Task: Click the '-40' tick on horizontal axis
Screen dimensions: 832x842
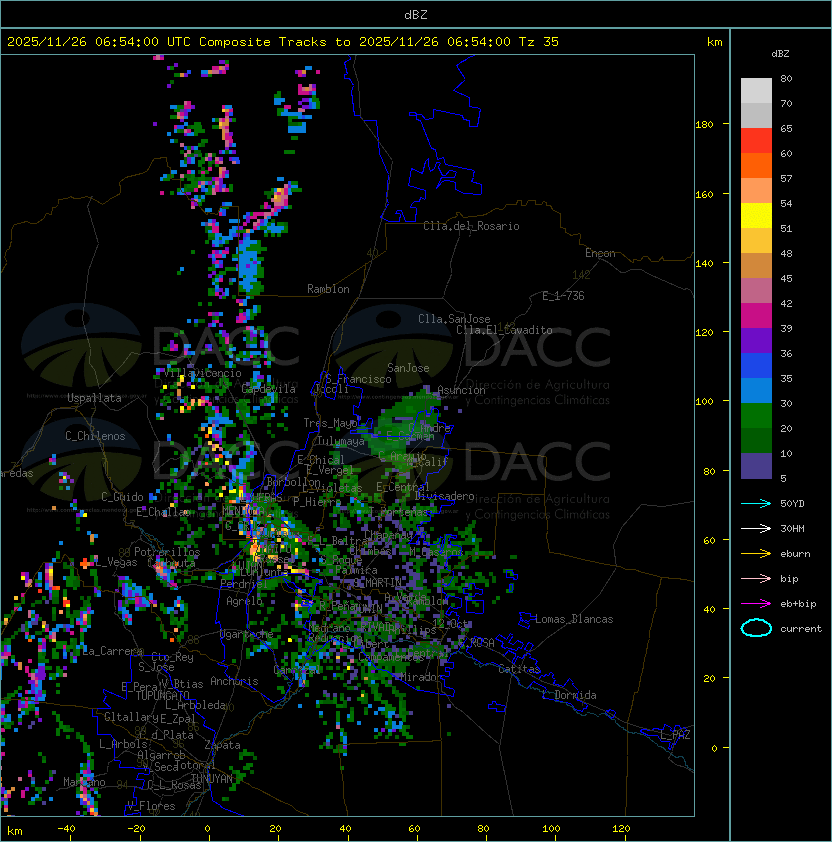Action: tap(66, 829)
